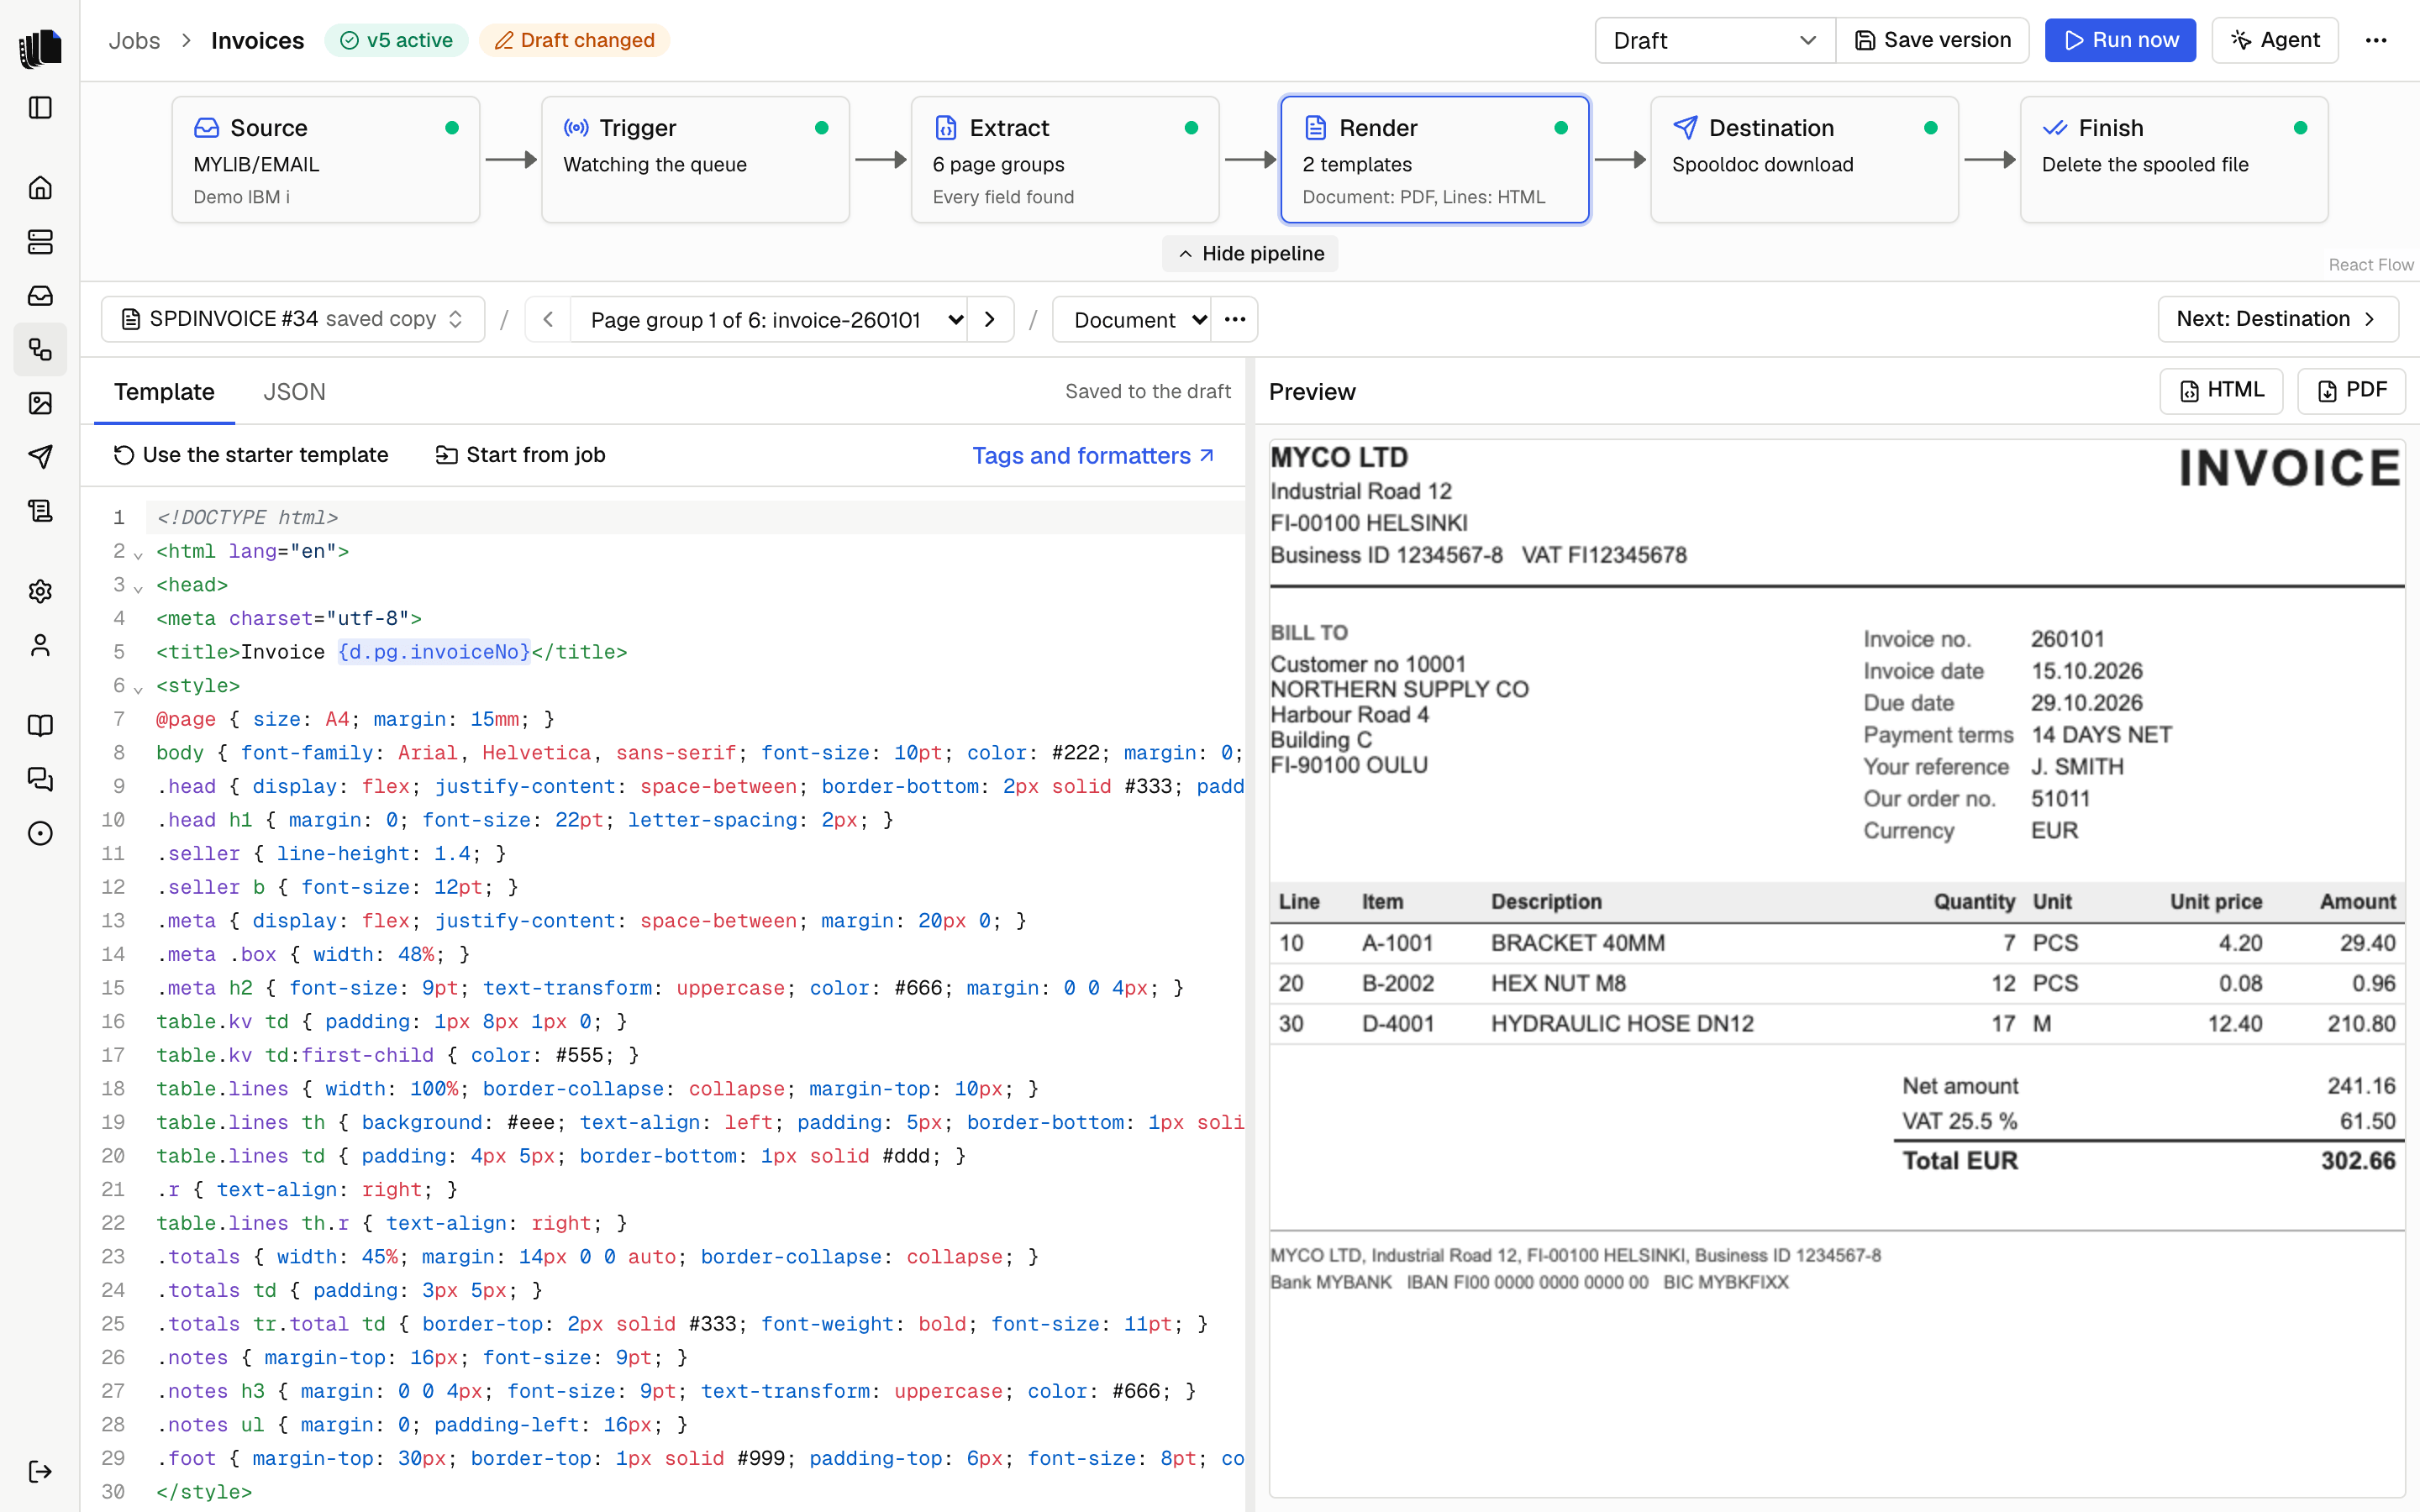
Task: Click the Save version button
Action: point(1932,40)
